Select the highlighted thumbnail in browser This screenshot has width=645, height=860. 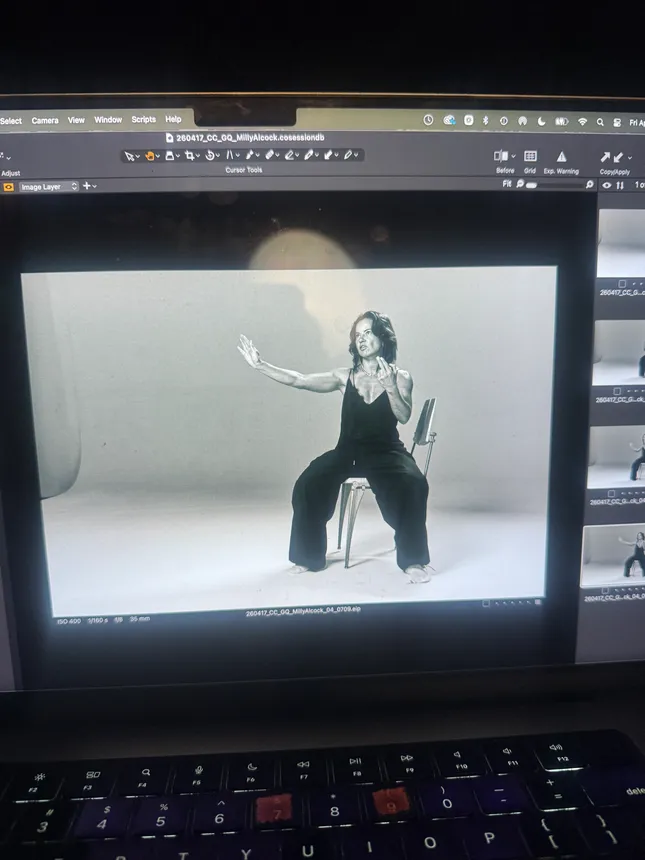[614, 555]
